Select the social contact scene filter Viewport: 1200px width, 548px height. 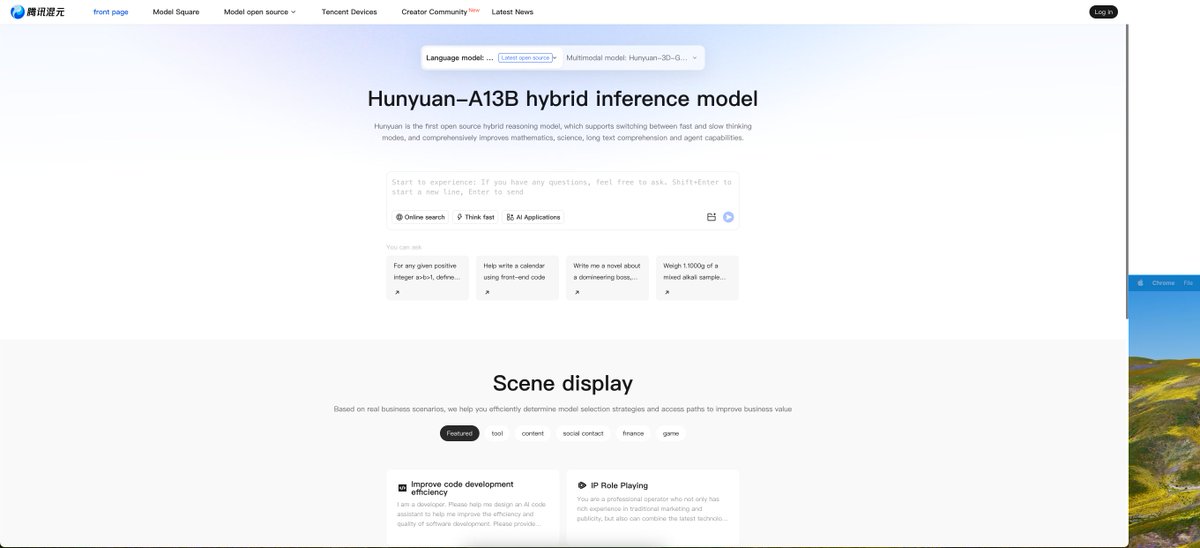583,433
